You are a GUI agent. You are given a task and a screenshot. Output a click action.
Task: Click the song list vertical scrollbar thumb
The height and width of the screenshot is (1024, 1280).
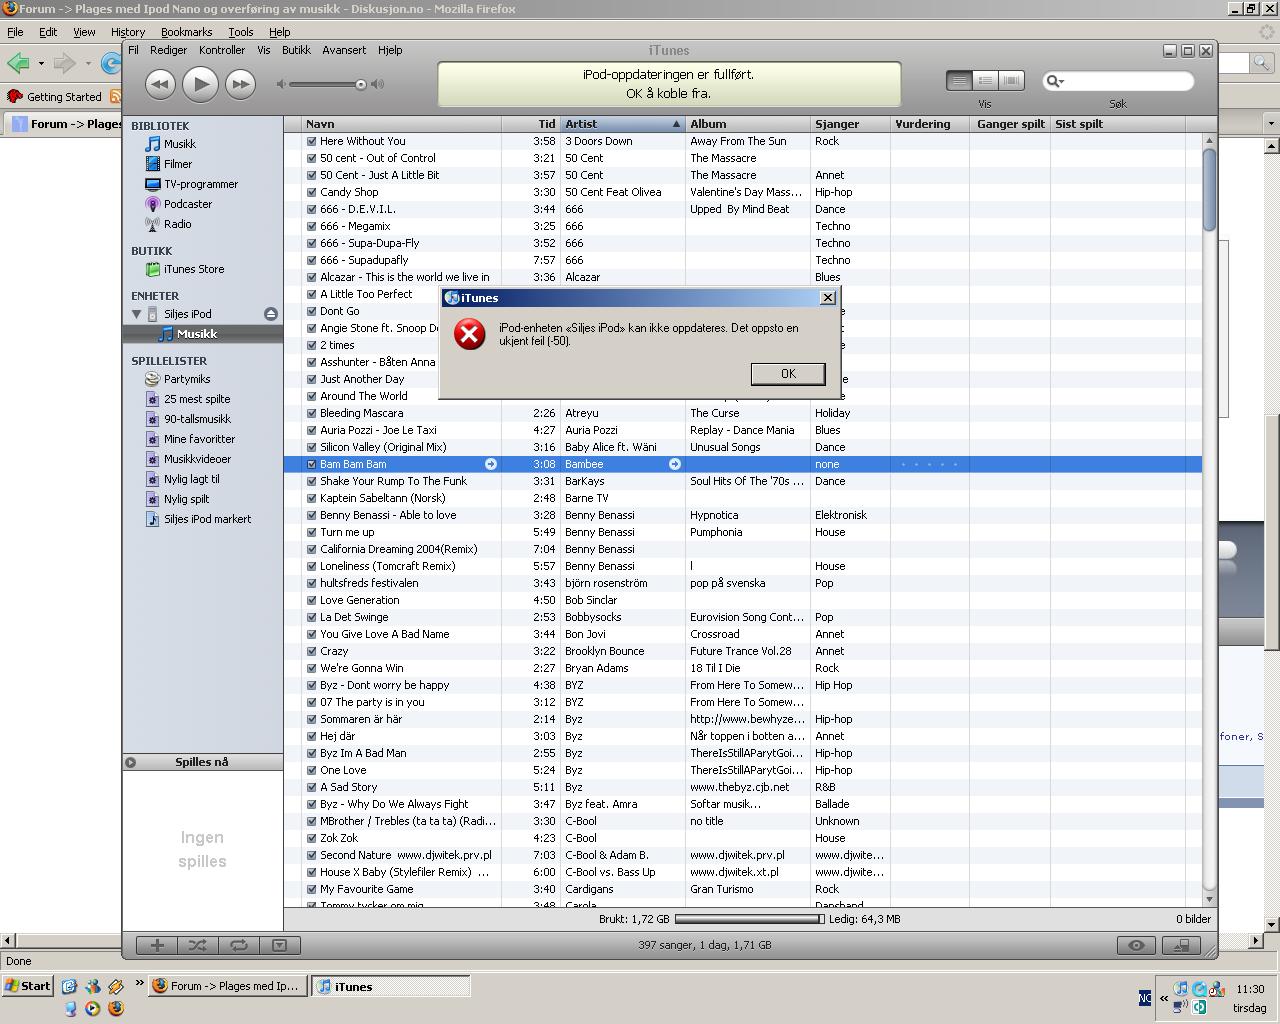point(1209,189)
